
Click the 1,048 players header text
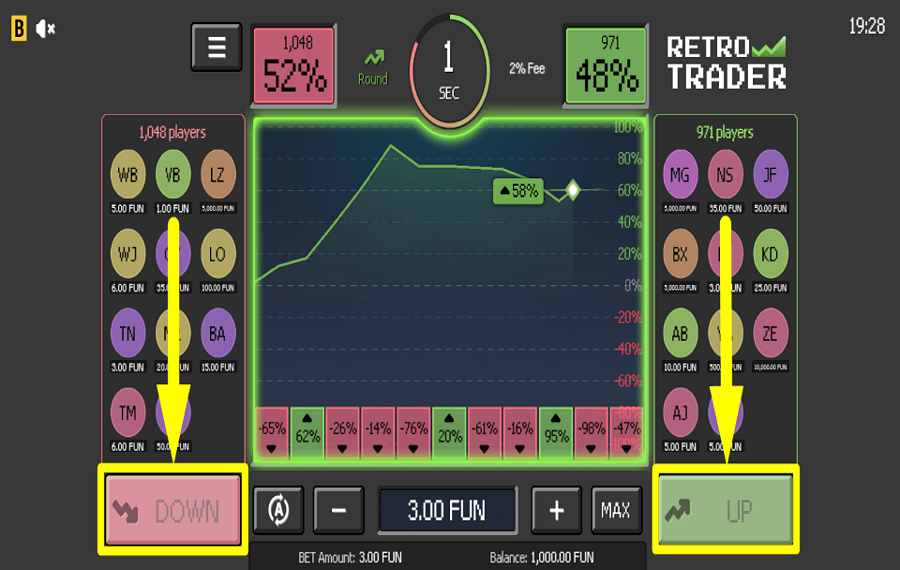tap(172, 133)
